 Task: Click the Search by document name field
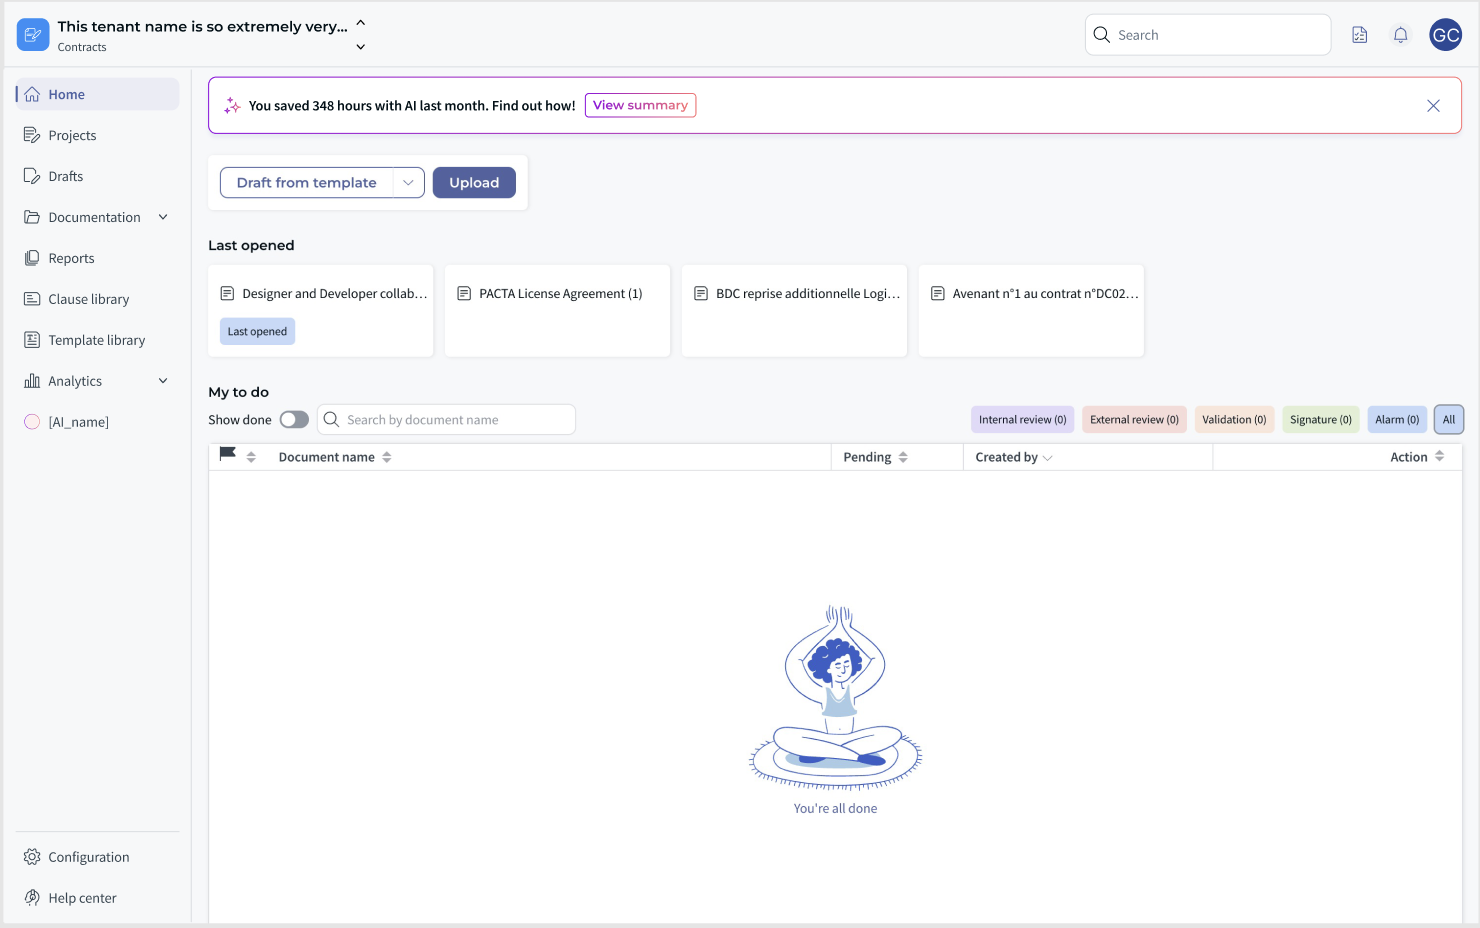446,420
